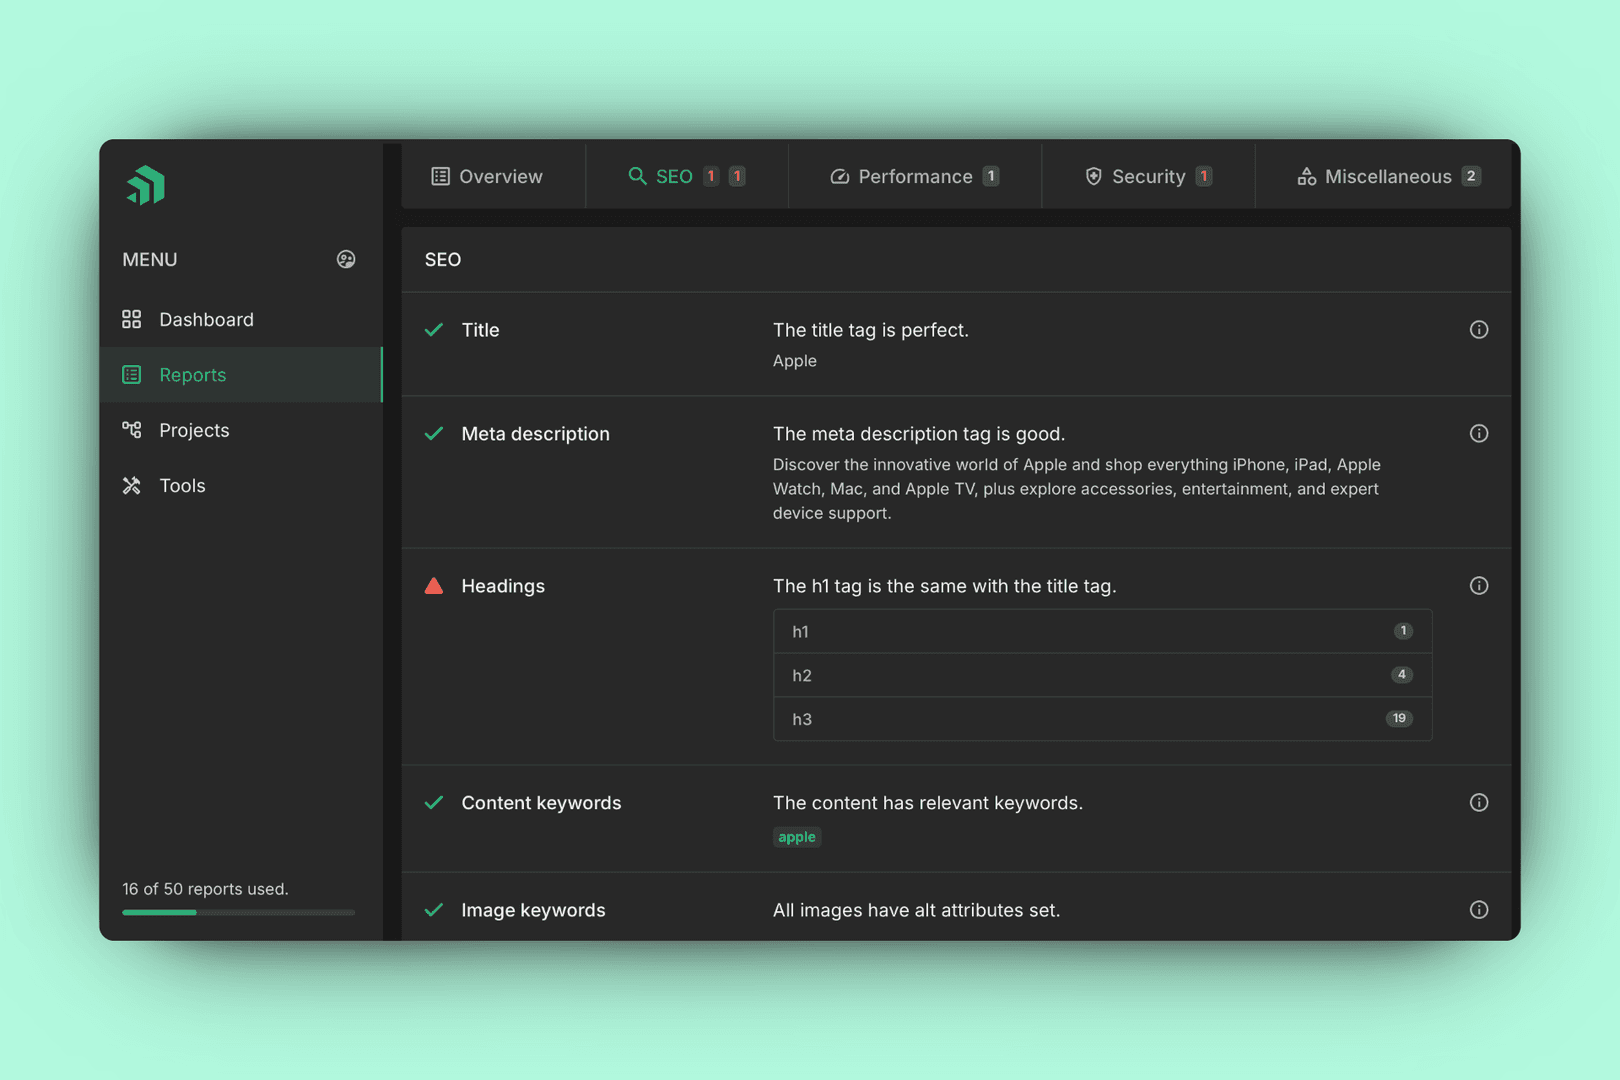Screen dimensions: 1620x1080
Task: Select the SEO tab
Action: pos(674,177)
